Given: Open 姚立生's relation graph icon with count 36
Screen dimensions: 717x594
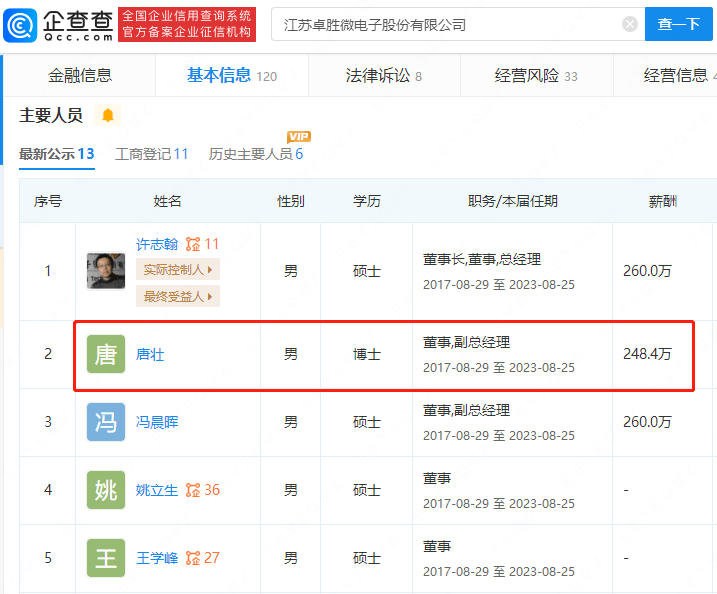Looking at the screenshot, I should tap(202, 490).
